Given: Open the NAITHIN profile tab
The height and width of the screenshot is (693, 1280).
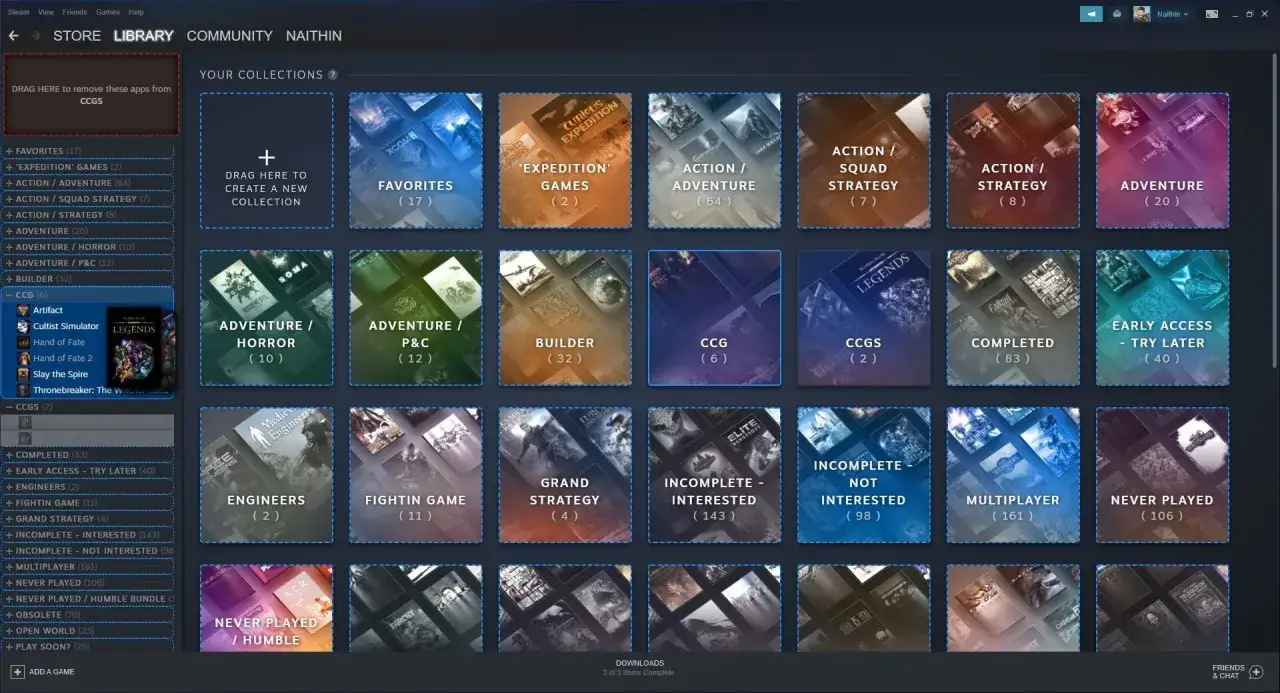Looking at the screenshot, I should coord(314,36).
